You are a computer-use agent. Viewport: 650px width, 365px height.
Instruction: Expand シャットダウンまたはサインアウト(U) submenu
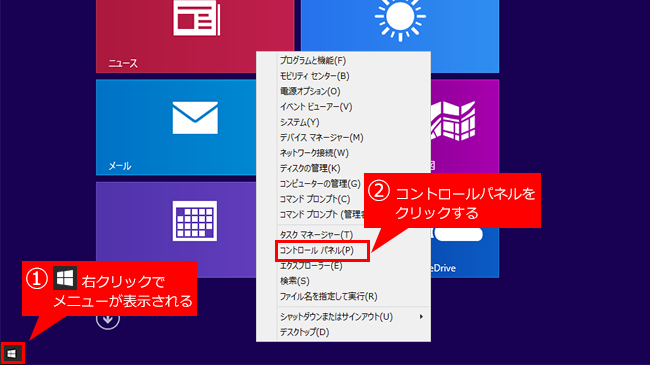(343, 317)
